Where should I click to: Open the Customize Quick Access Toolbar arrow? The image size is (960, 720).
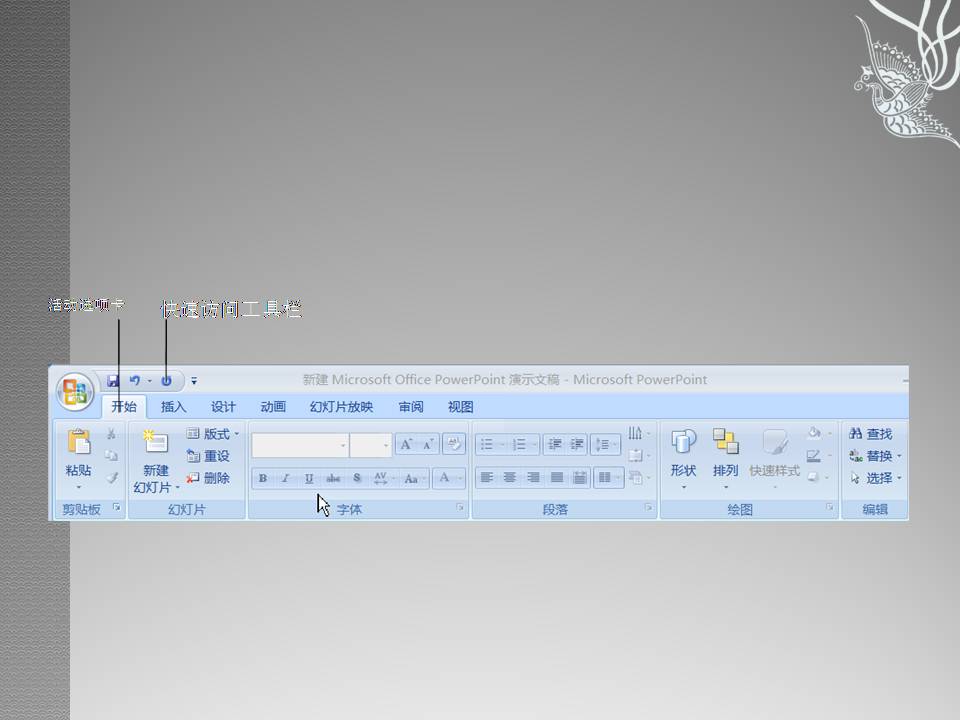tap(193, 381)
